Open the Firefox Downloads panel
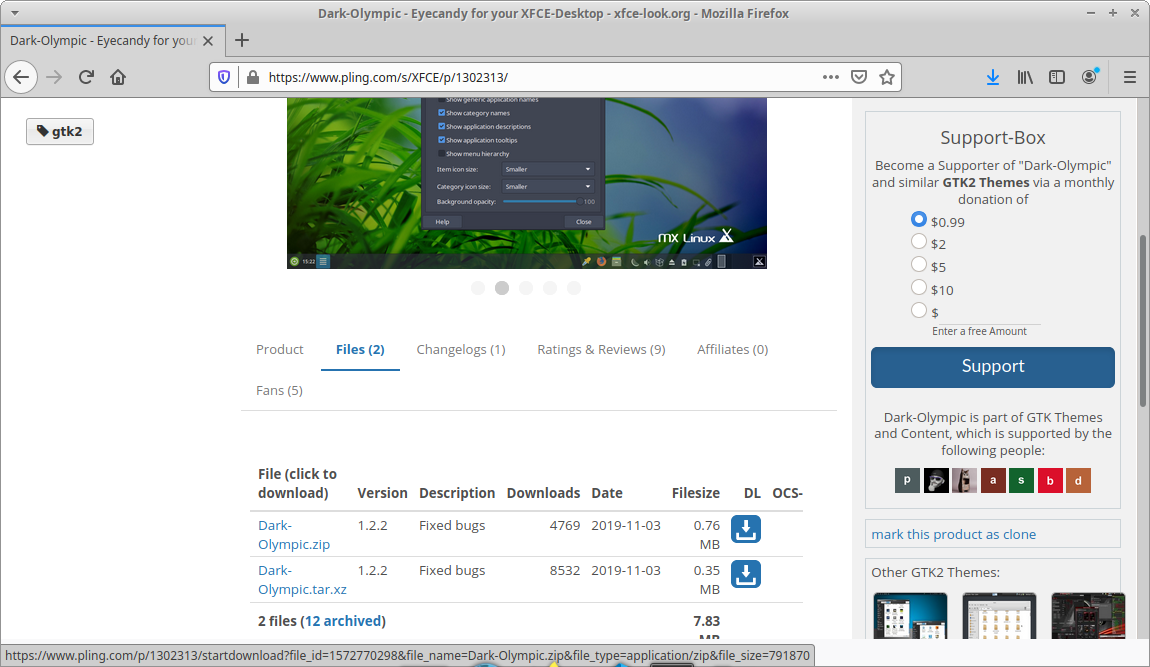The height and width of the screenshot is (667, 1150). coord(993,76)
